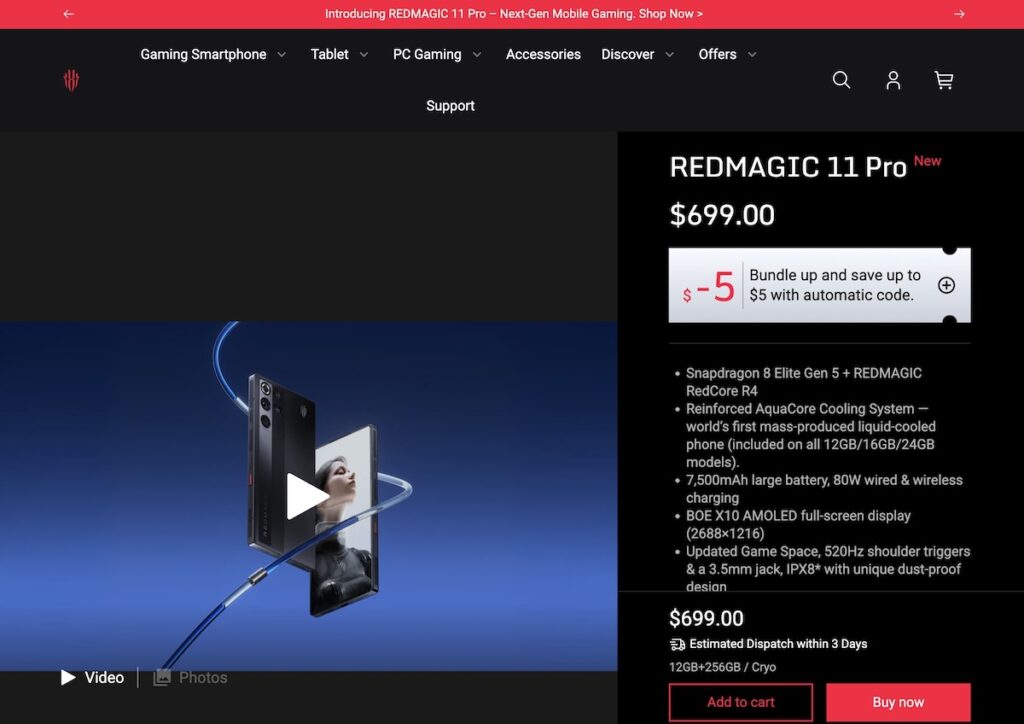The height and width of the screenshot is (724, 1024).
Task: Click the Add to cart button
Action: [740, 702]
